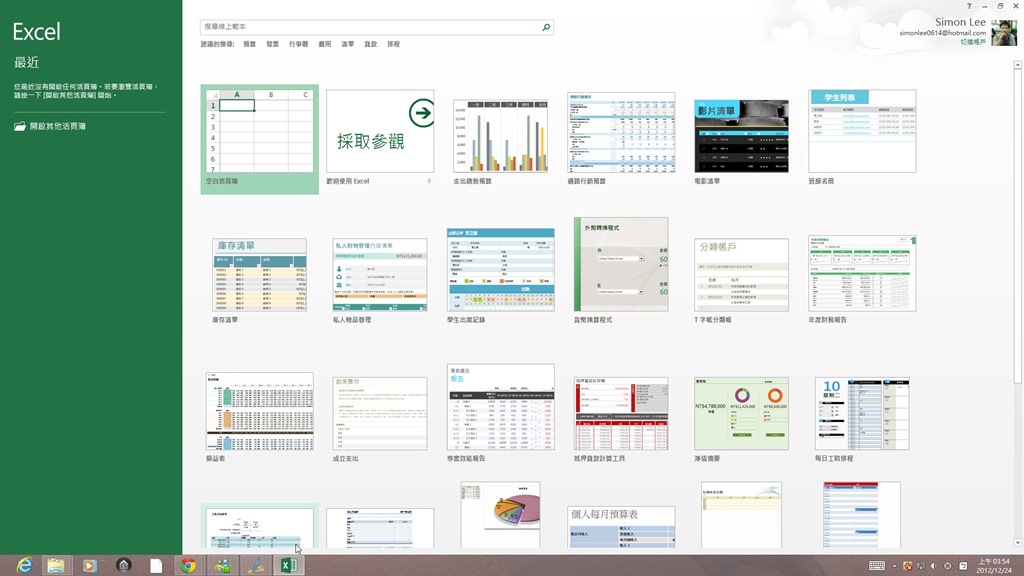Search suggested term 費用

click(325, 44)
